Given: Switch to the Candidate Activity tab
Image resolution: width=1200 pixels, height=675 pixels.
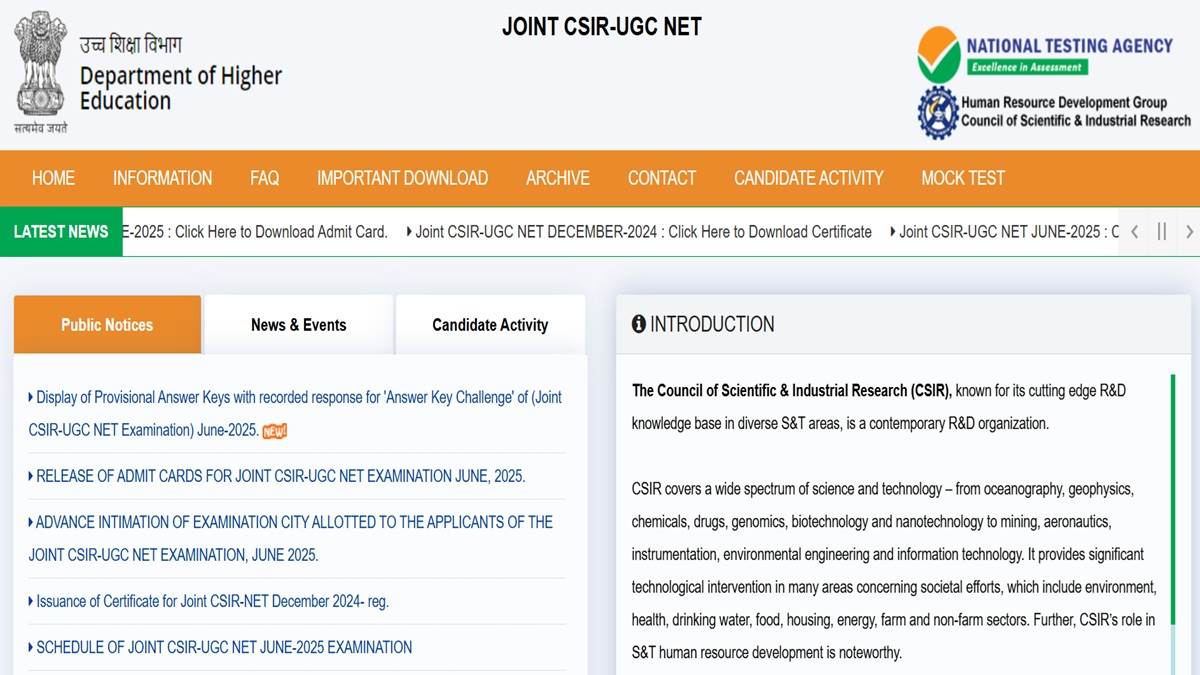Looking at the screenshot, I should (x=490, y=324).
